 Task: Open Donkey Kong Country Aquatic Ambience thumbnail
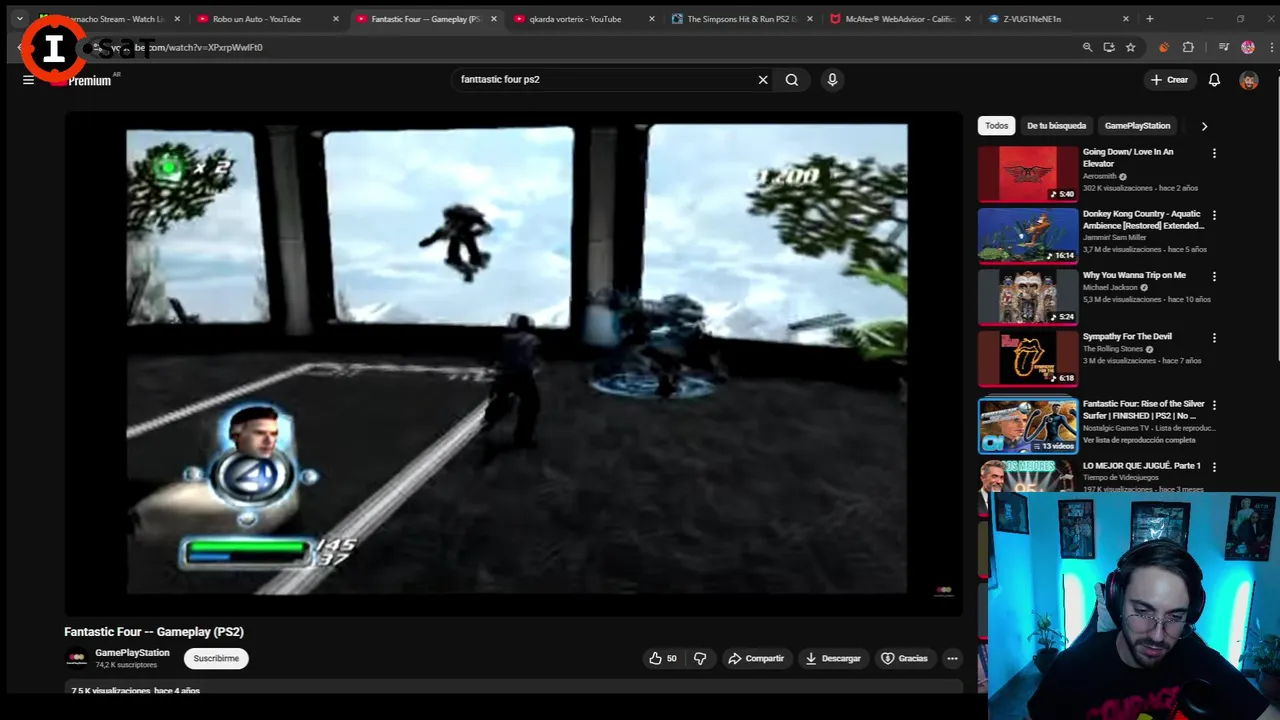[1028, 235]
